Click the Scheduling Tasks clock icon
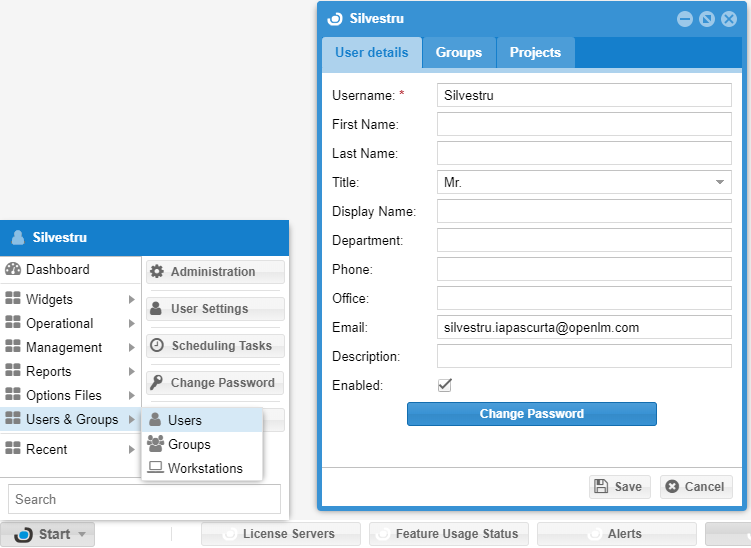Image resolution: width=751 pixels, height=548 pixels. (x=157, y=346)
